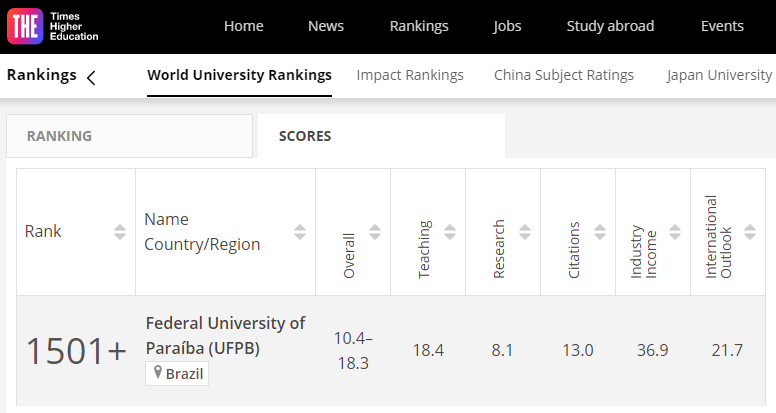Sort the Citations score column
This screenshot has height=413, width=776.
600,232
